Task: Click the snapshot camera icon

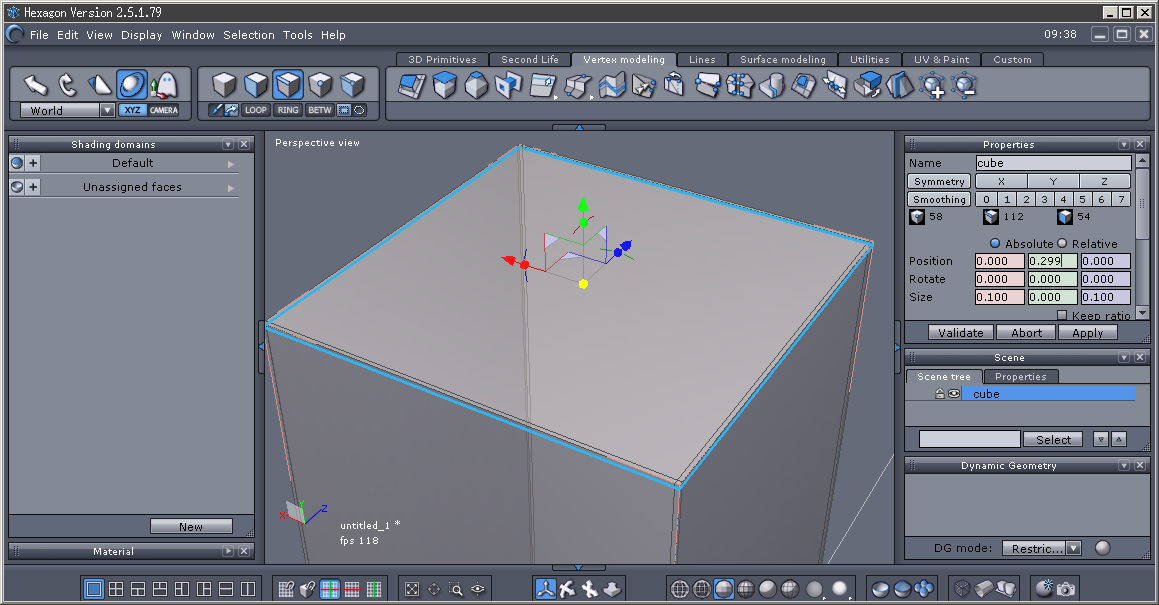Action: pyautogui.click(x=1065, y=589)
